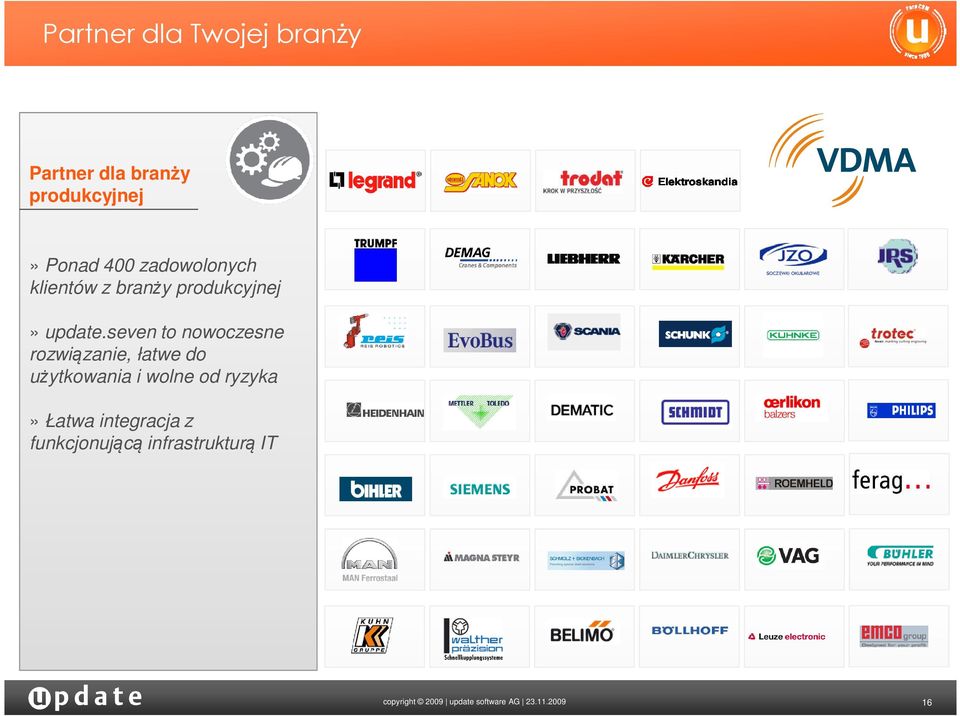Click the JRS logo

tap(898, 259)
